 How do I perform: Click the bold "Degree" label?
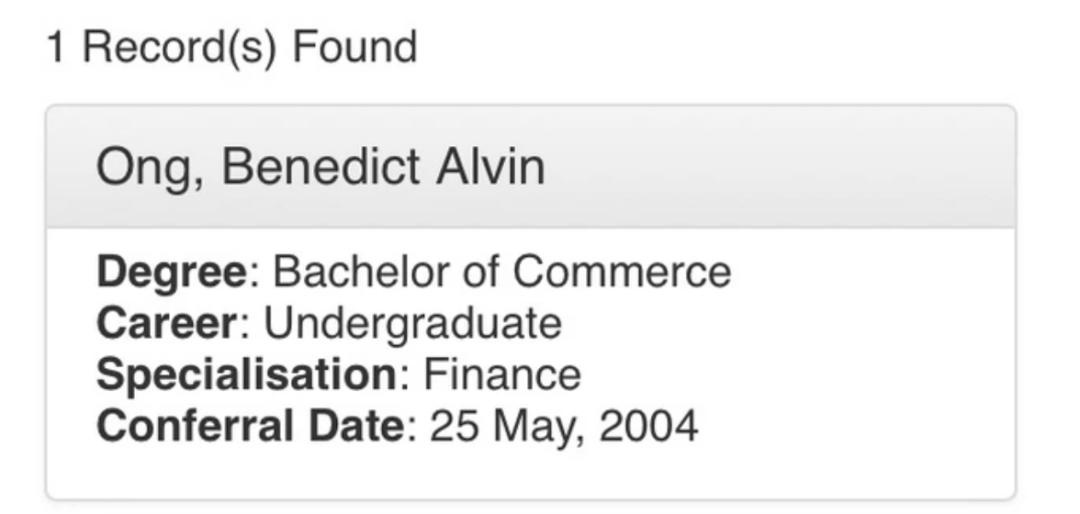[170, 271]
